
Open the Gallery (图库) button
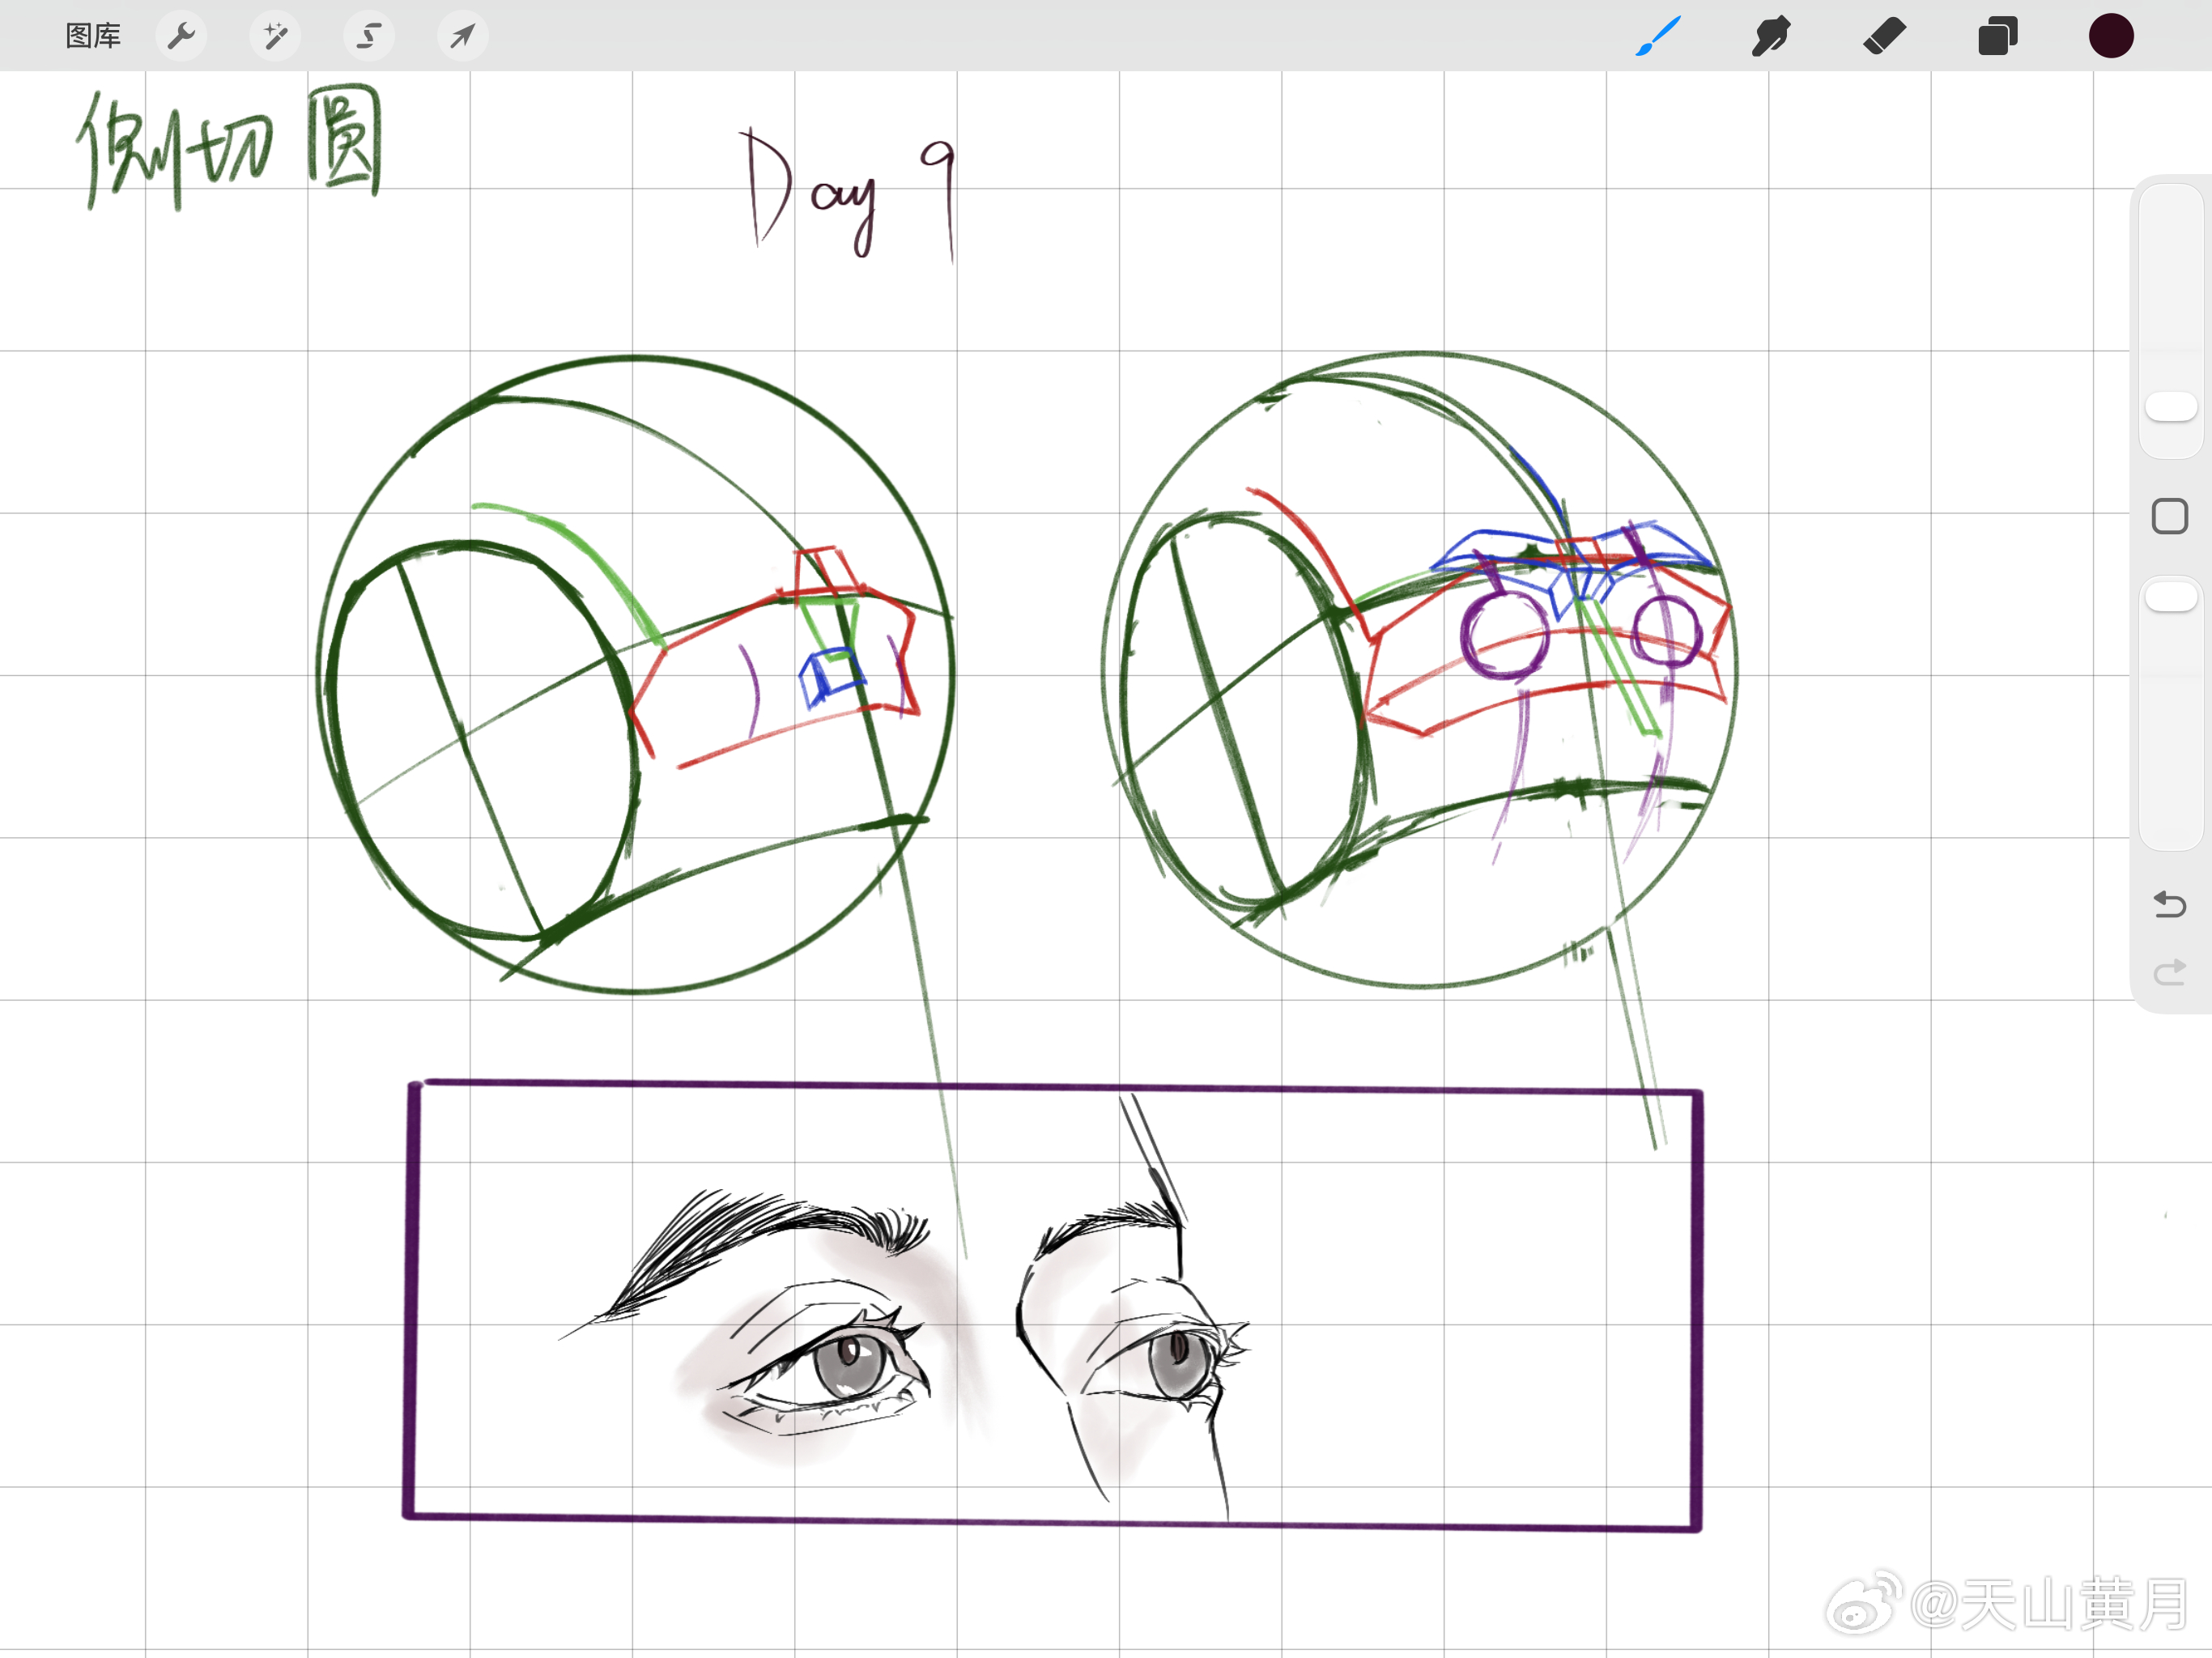93,36
